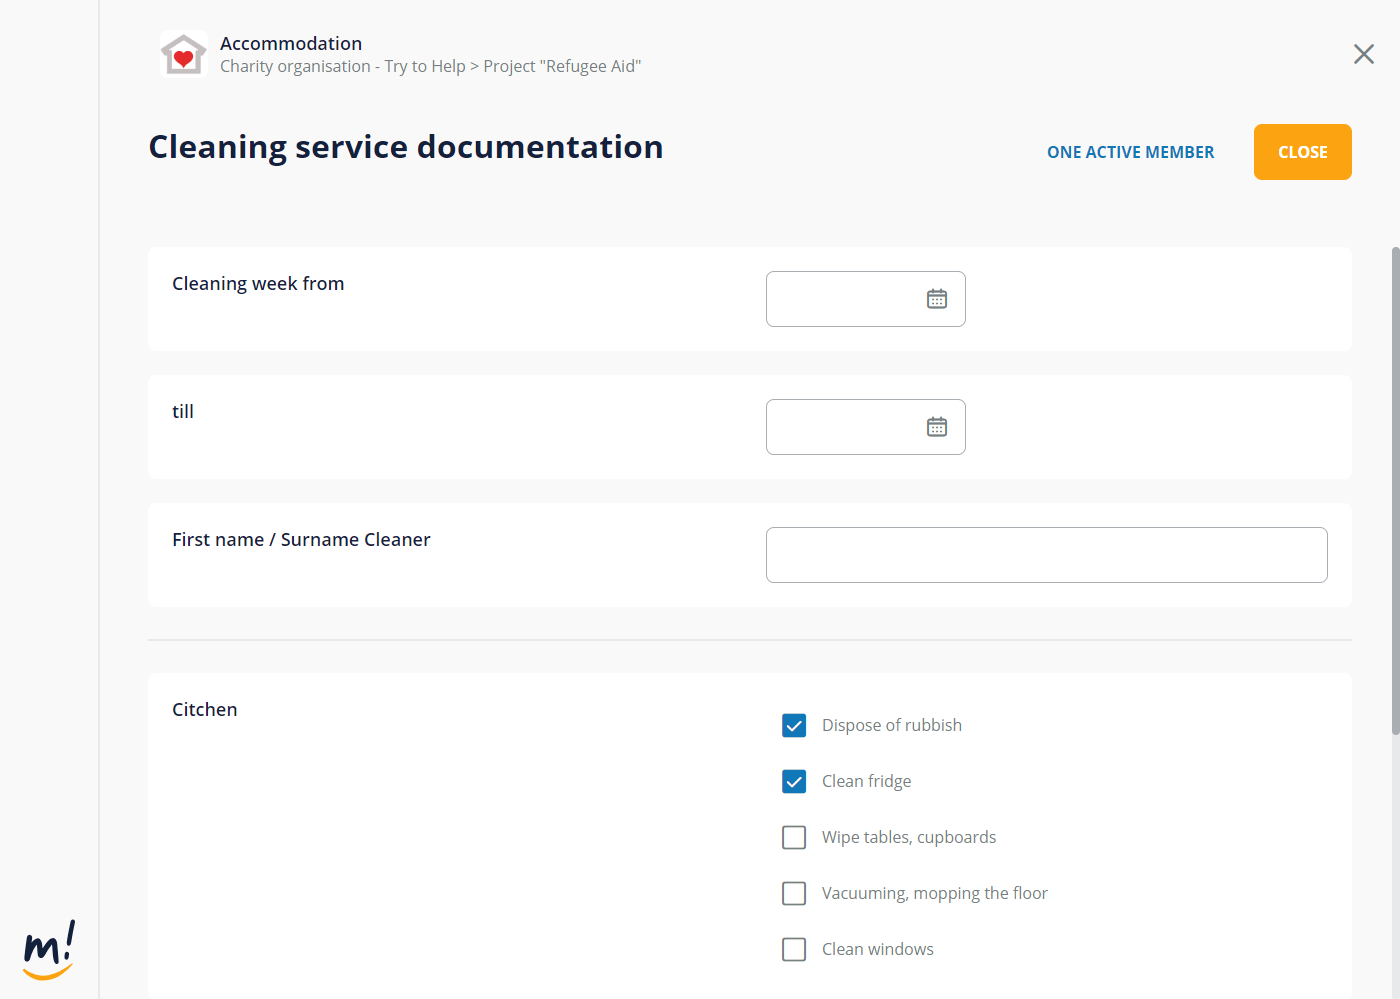The height and width of the screenshot is (999, 1400).
Task: Click the Clean windows label
Action: [878, 949]
